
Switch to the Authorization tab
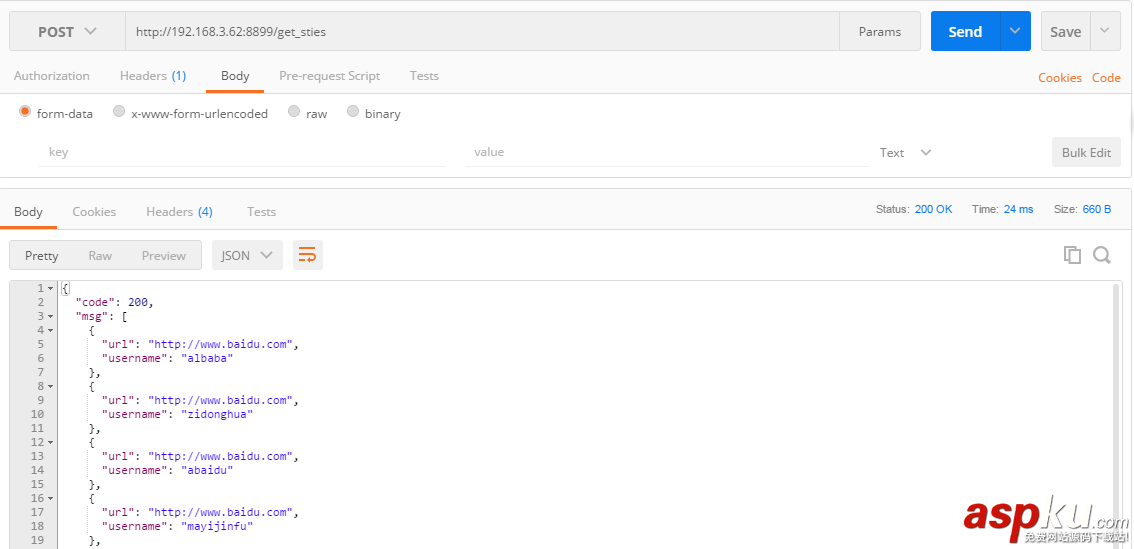click(x=51, y=76)
